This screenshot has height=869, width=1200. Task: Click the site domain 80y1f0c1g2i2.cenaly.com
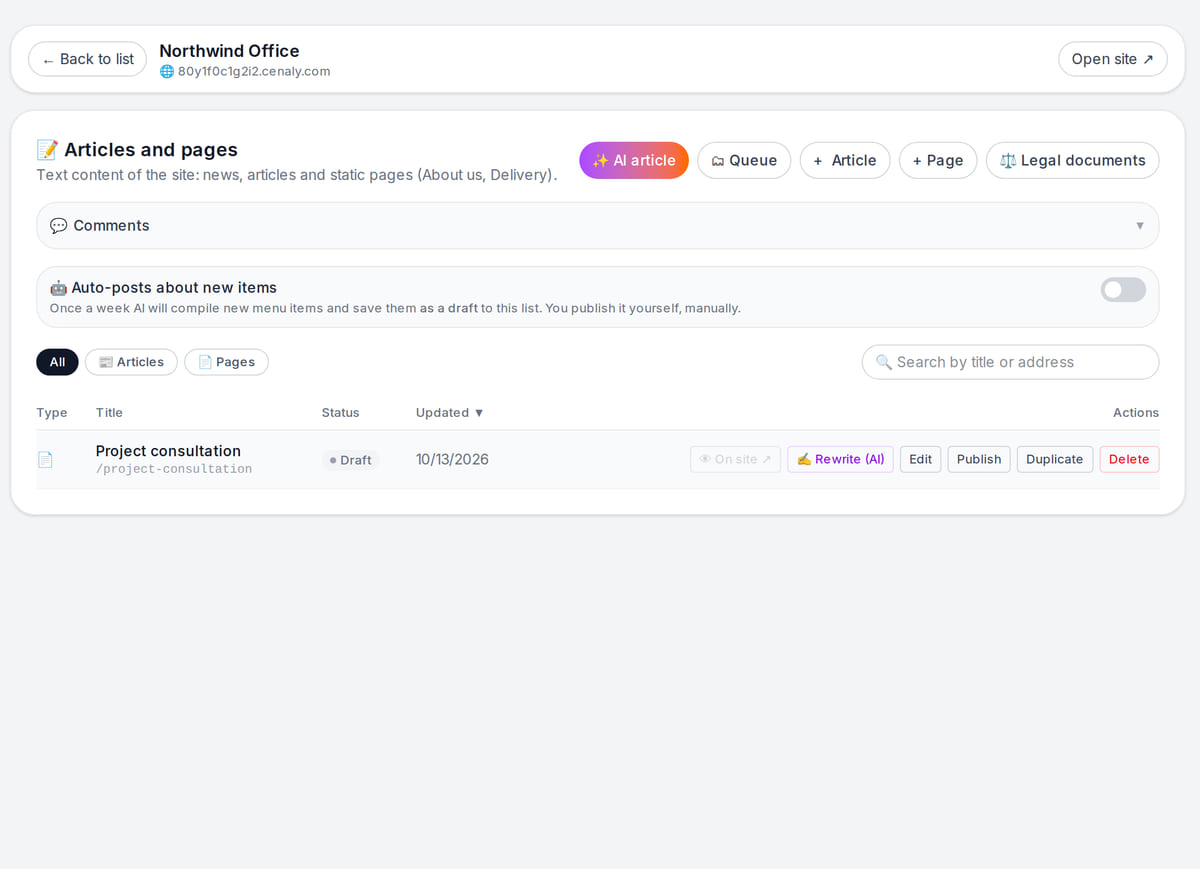pos(254,72)
